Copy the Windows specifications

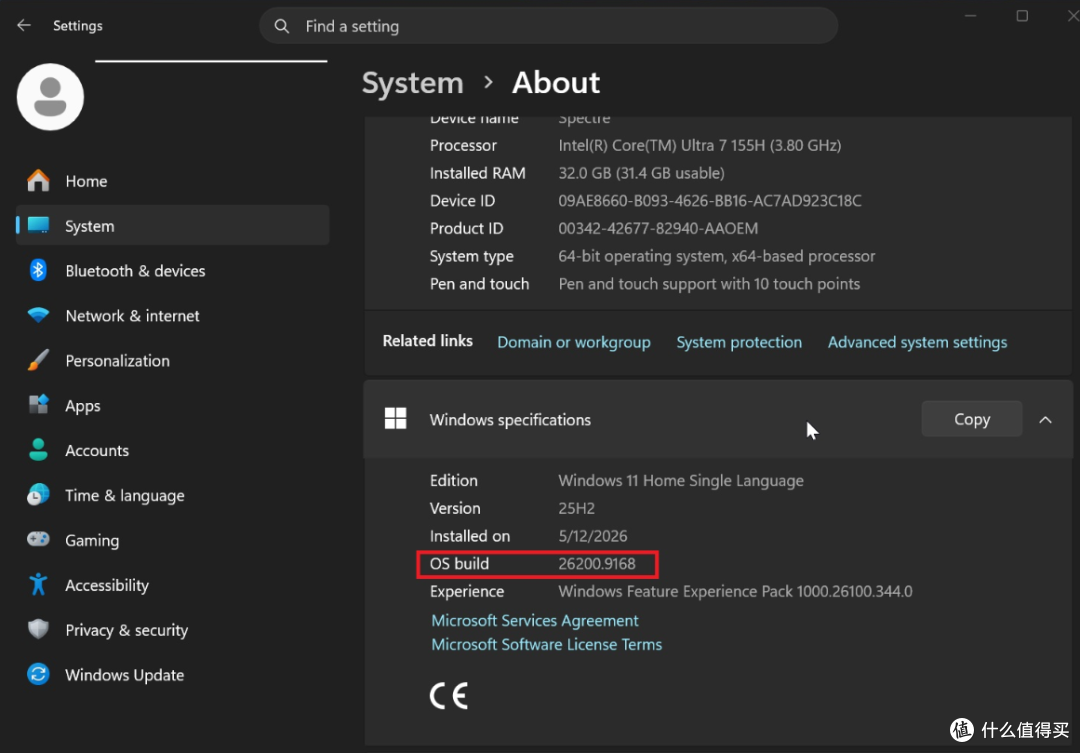click(971, 419)
